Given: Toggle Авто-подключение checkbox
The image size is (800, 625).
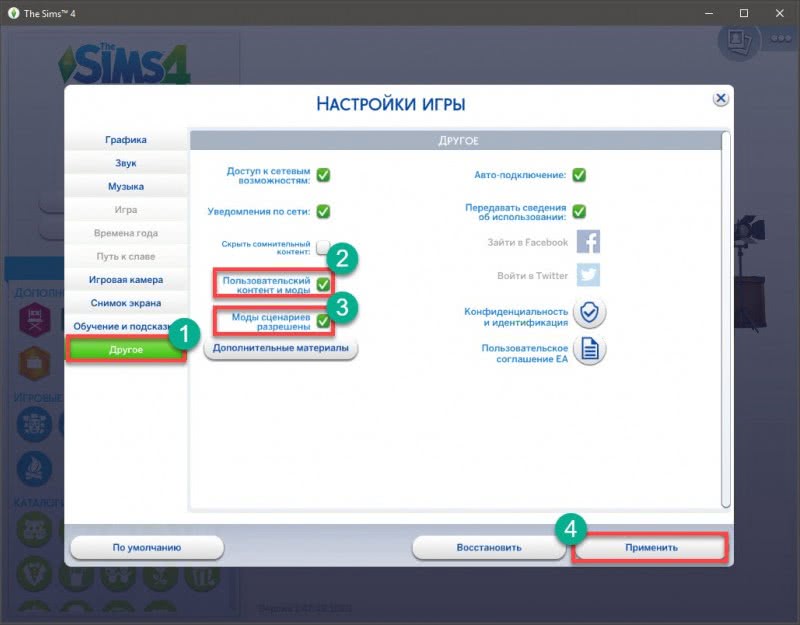Looking at the screenshot, I should click(x=579, y=175).
